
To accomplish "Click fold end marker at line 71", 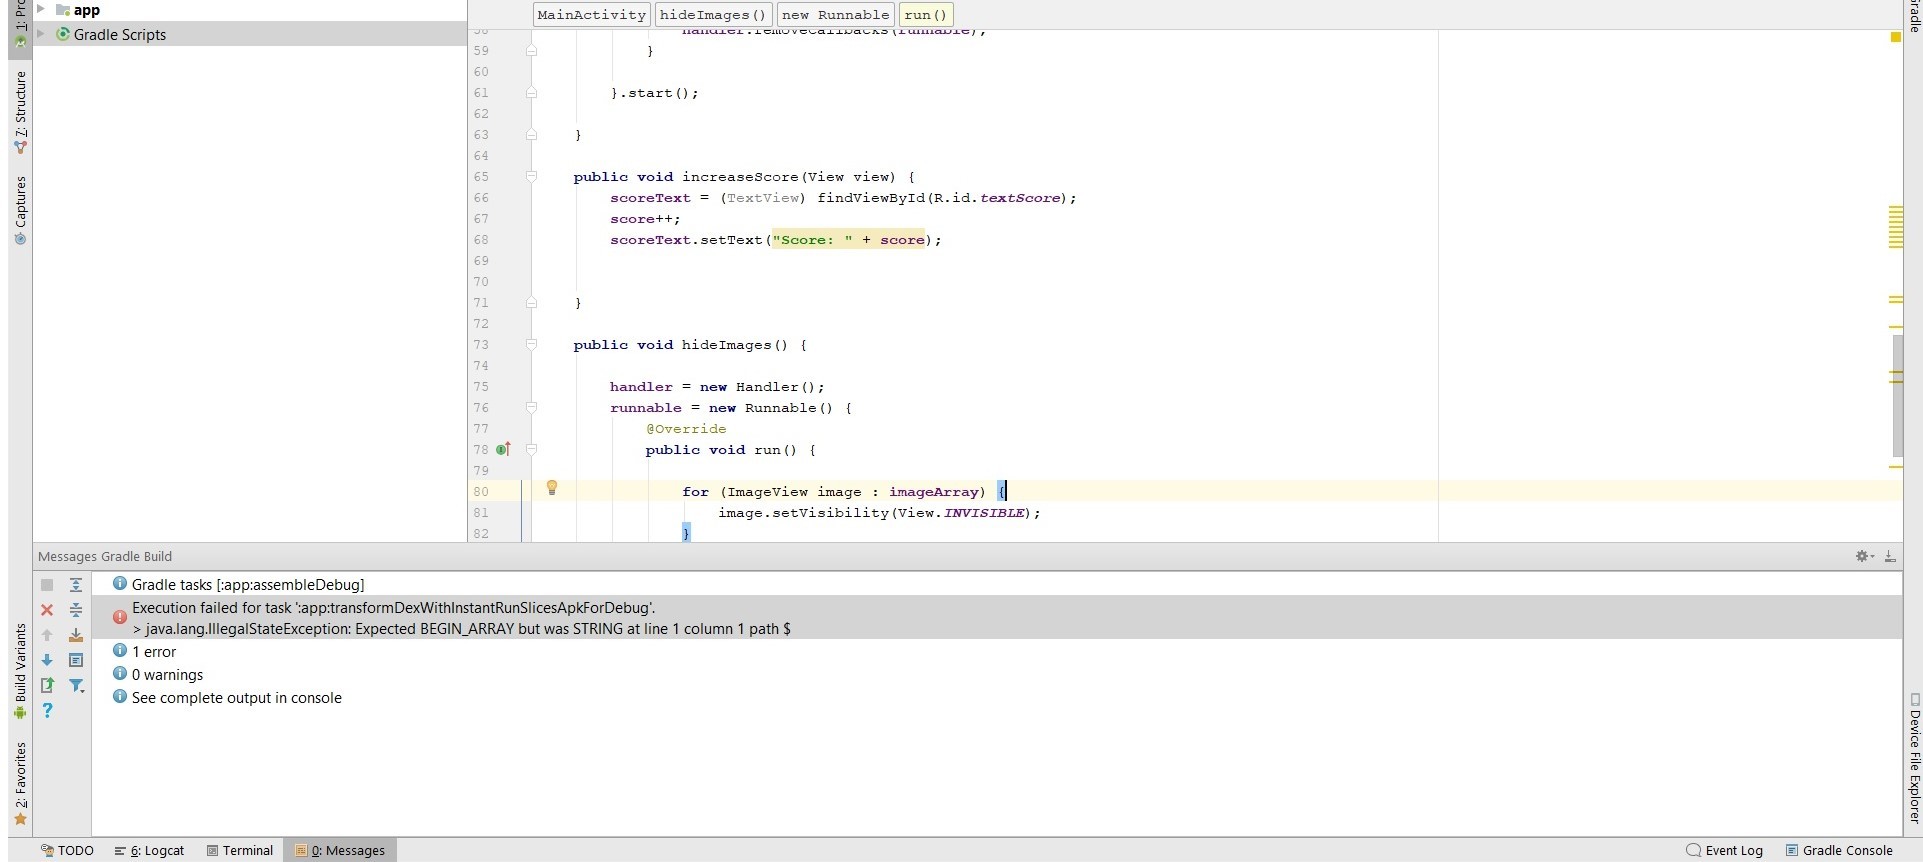I will tap(532, 302).
